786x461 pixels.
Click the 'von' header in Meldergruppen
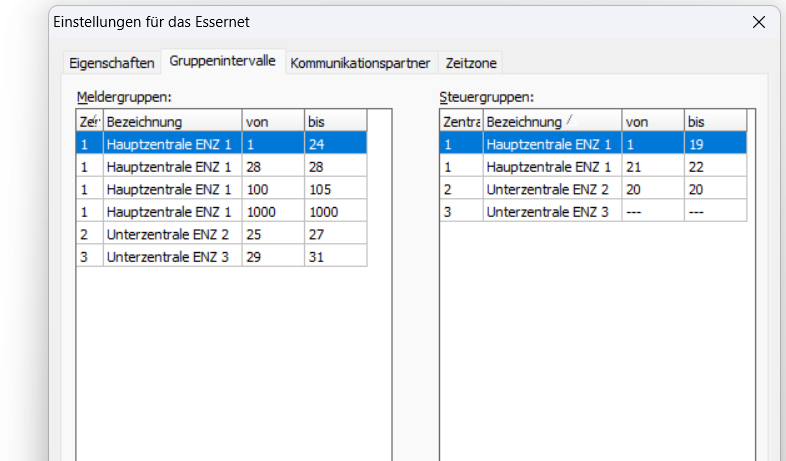[272, 121]
